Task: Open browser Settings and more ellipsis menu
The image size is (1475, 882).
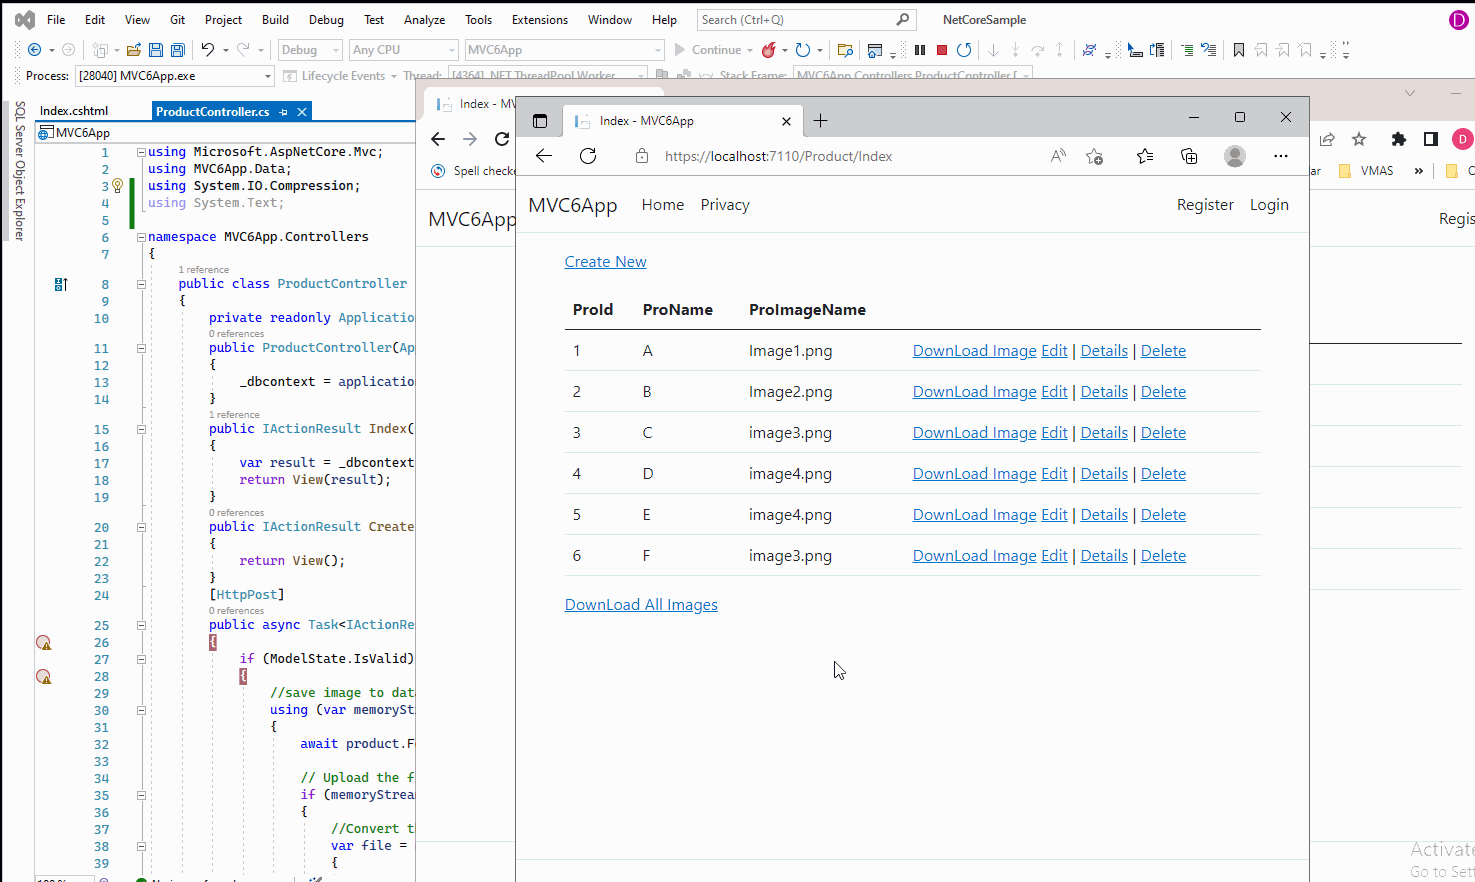Action: [x=1280, y=156]
